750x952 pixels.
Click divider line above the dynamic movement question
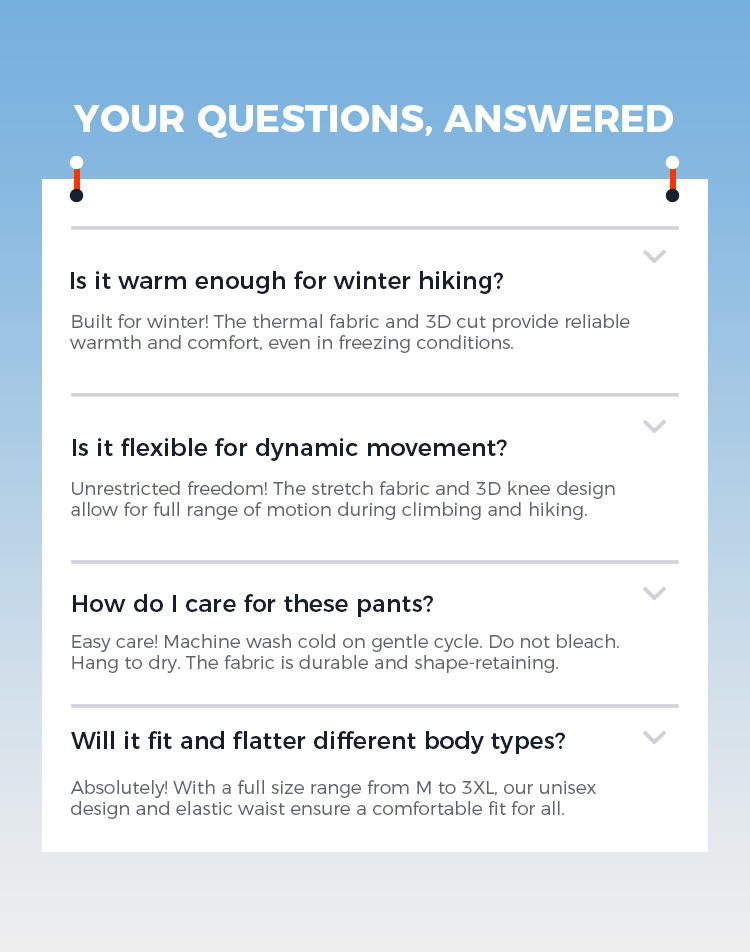[x=374, y=395]
